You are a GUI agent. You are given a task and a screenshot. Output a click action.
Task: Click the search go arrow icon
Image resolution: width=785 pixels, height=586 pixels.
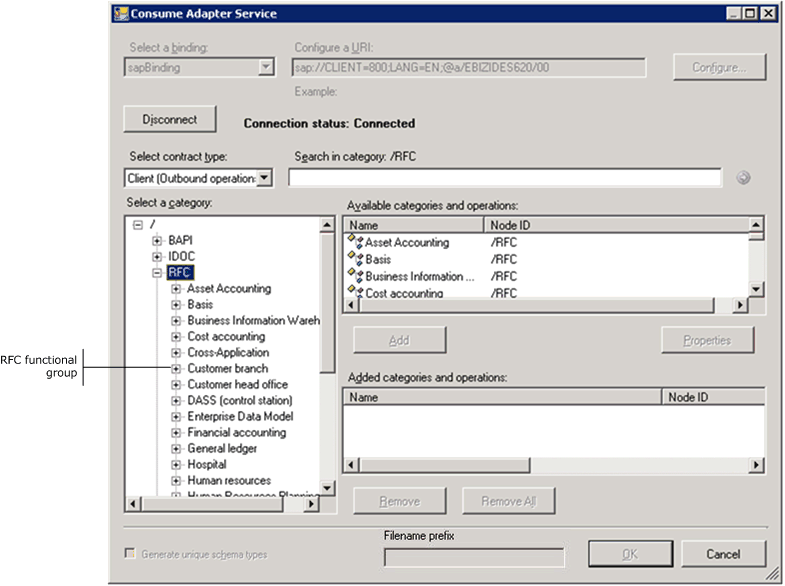point(743,178)
